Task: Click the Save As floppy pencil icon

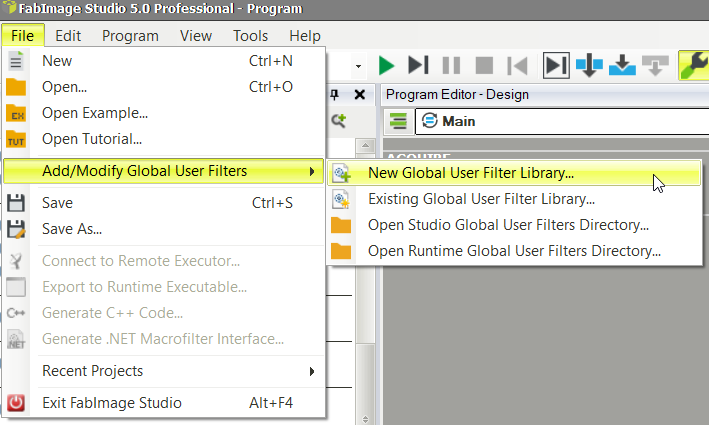Action: click(16, 229)
